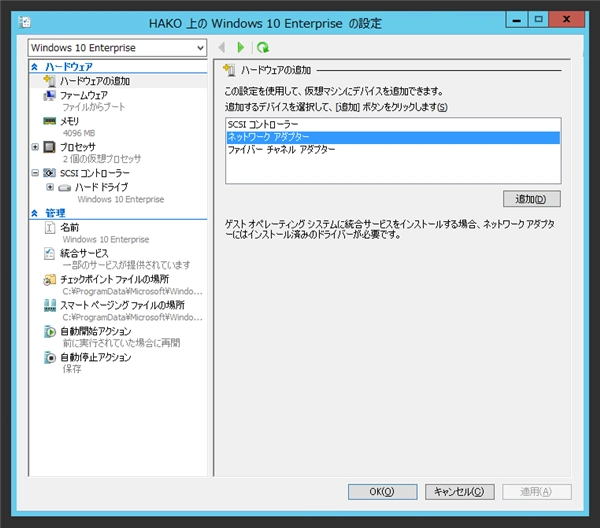Click the green refresh icon
Image resolution: width=600 pixels, height=528 pixels.
263,47
